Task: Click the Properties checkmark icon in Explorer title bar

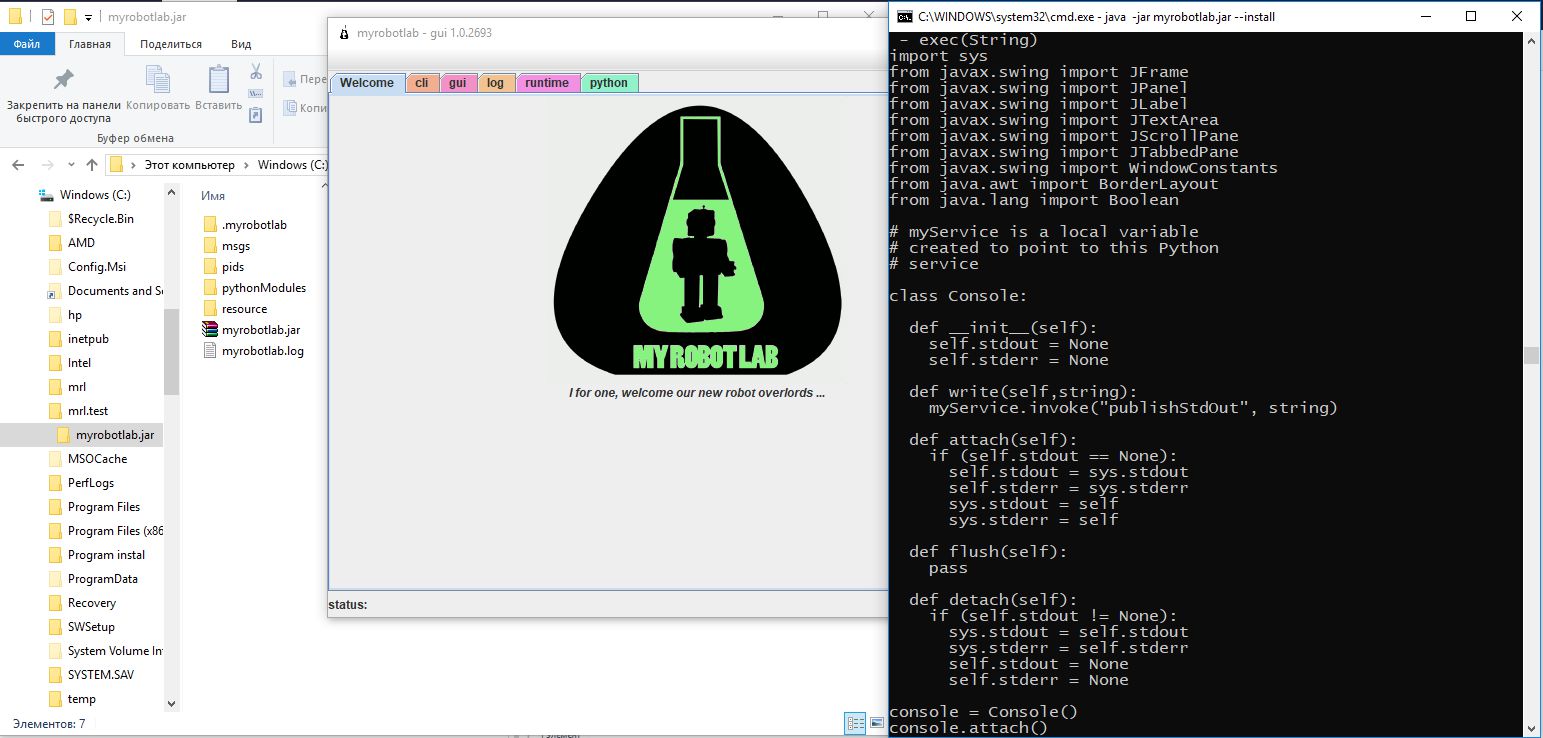Action: pos(47,17)
